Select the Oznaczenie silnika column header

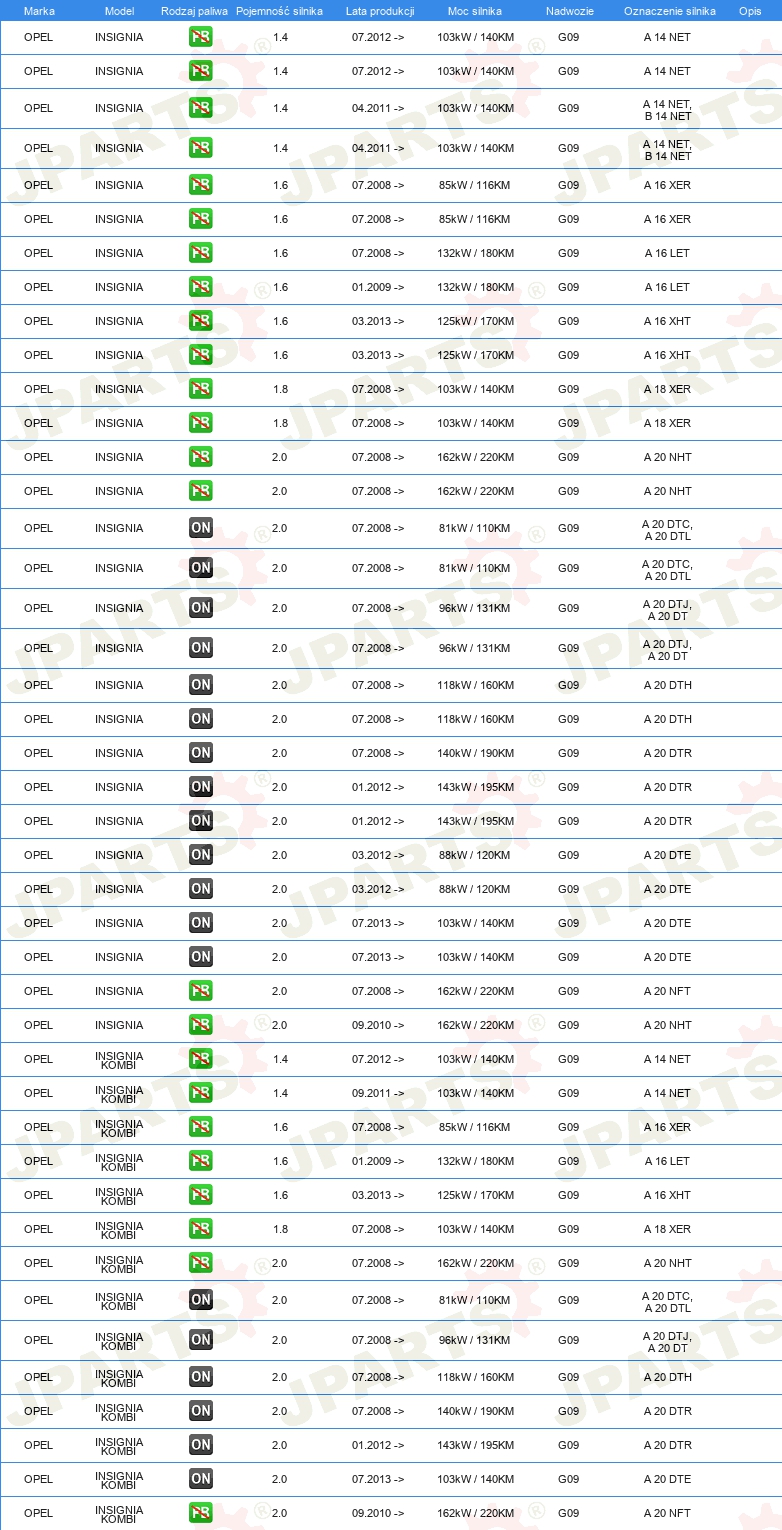(x=669, y=11)
